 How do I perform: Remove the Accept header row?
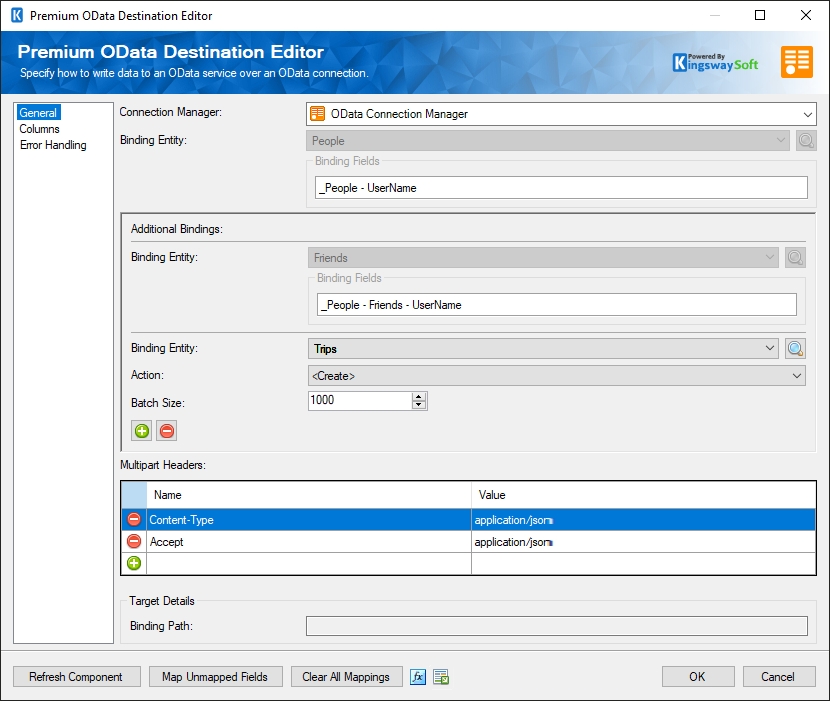[x=134, y=541]
